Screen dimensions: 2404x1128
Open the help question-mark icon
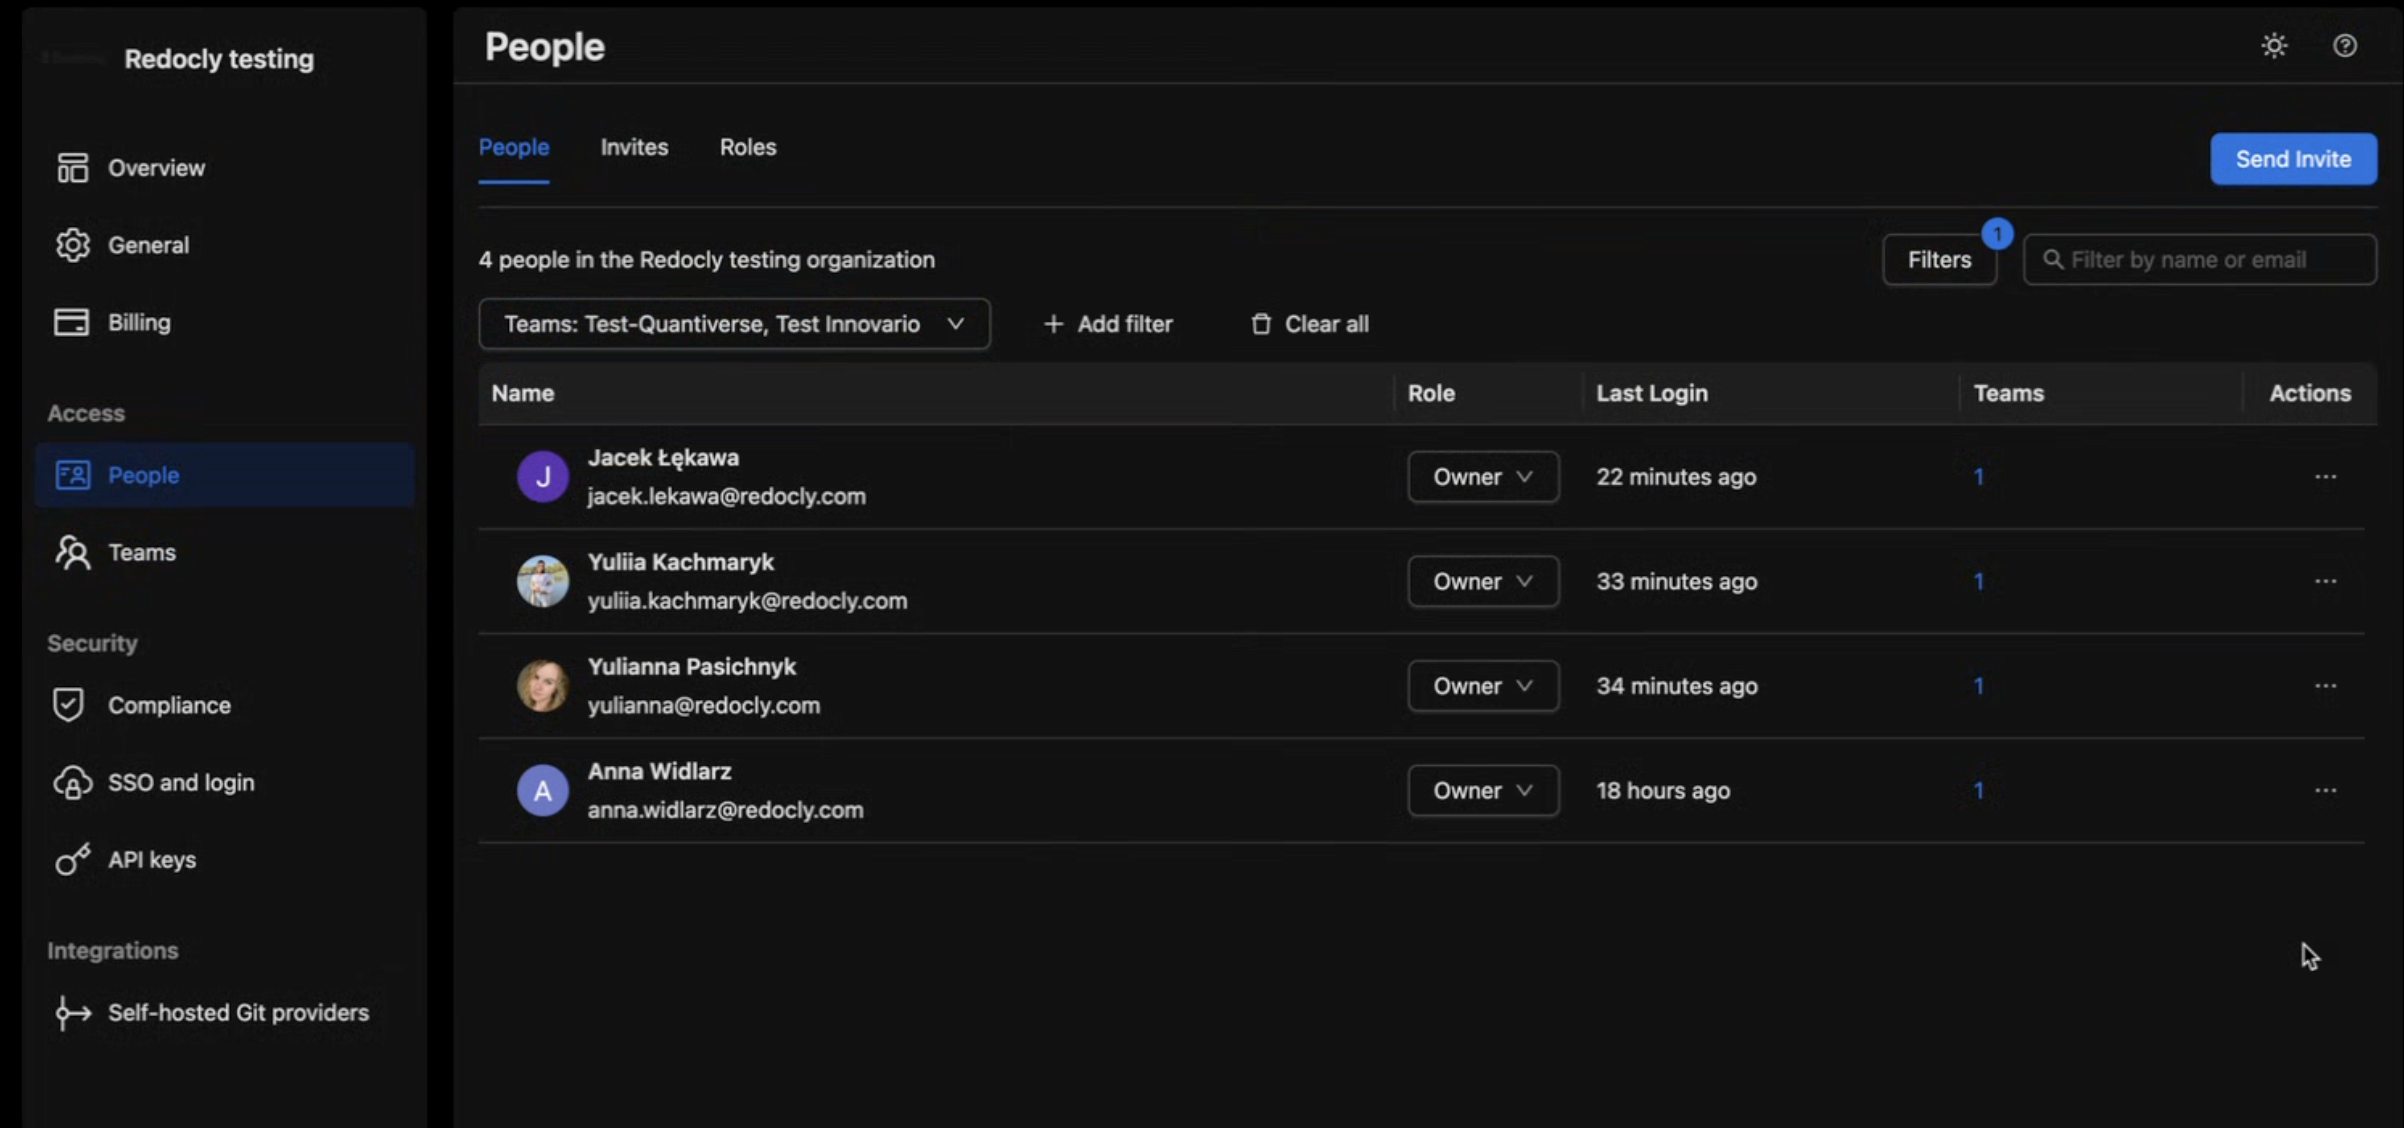point(2345,46)
